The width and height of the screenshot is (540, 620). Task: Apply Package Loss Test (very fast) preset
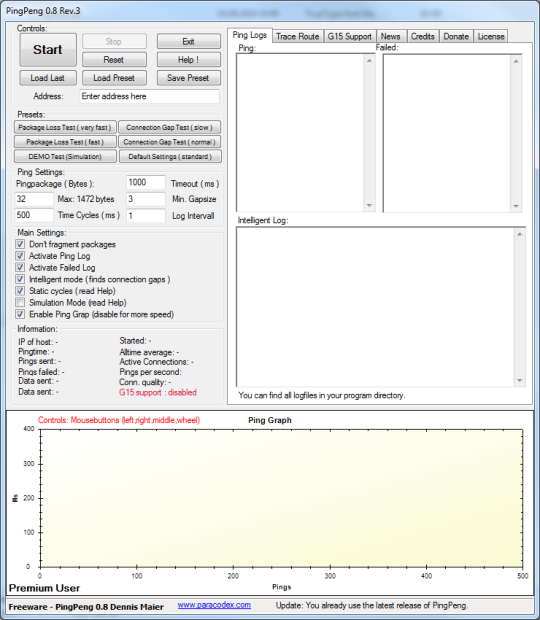pyautogui.click(x=65, y=127)
